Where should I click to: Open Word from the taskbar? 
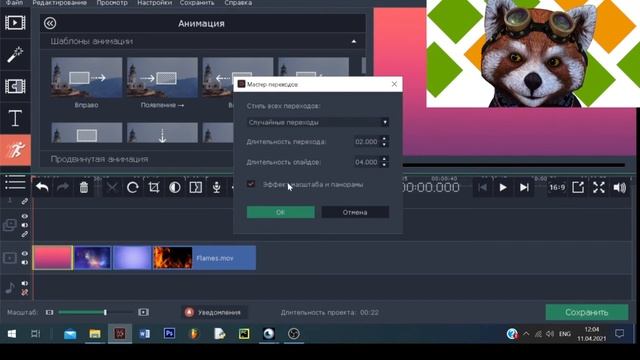144,334
